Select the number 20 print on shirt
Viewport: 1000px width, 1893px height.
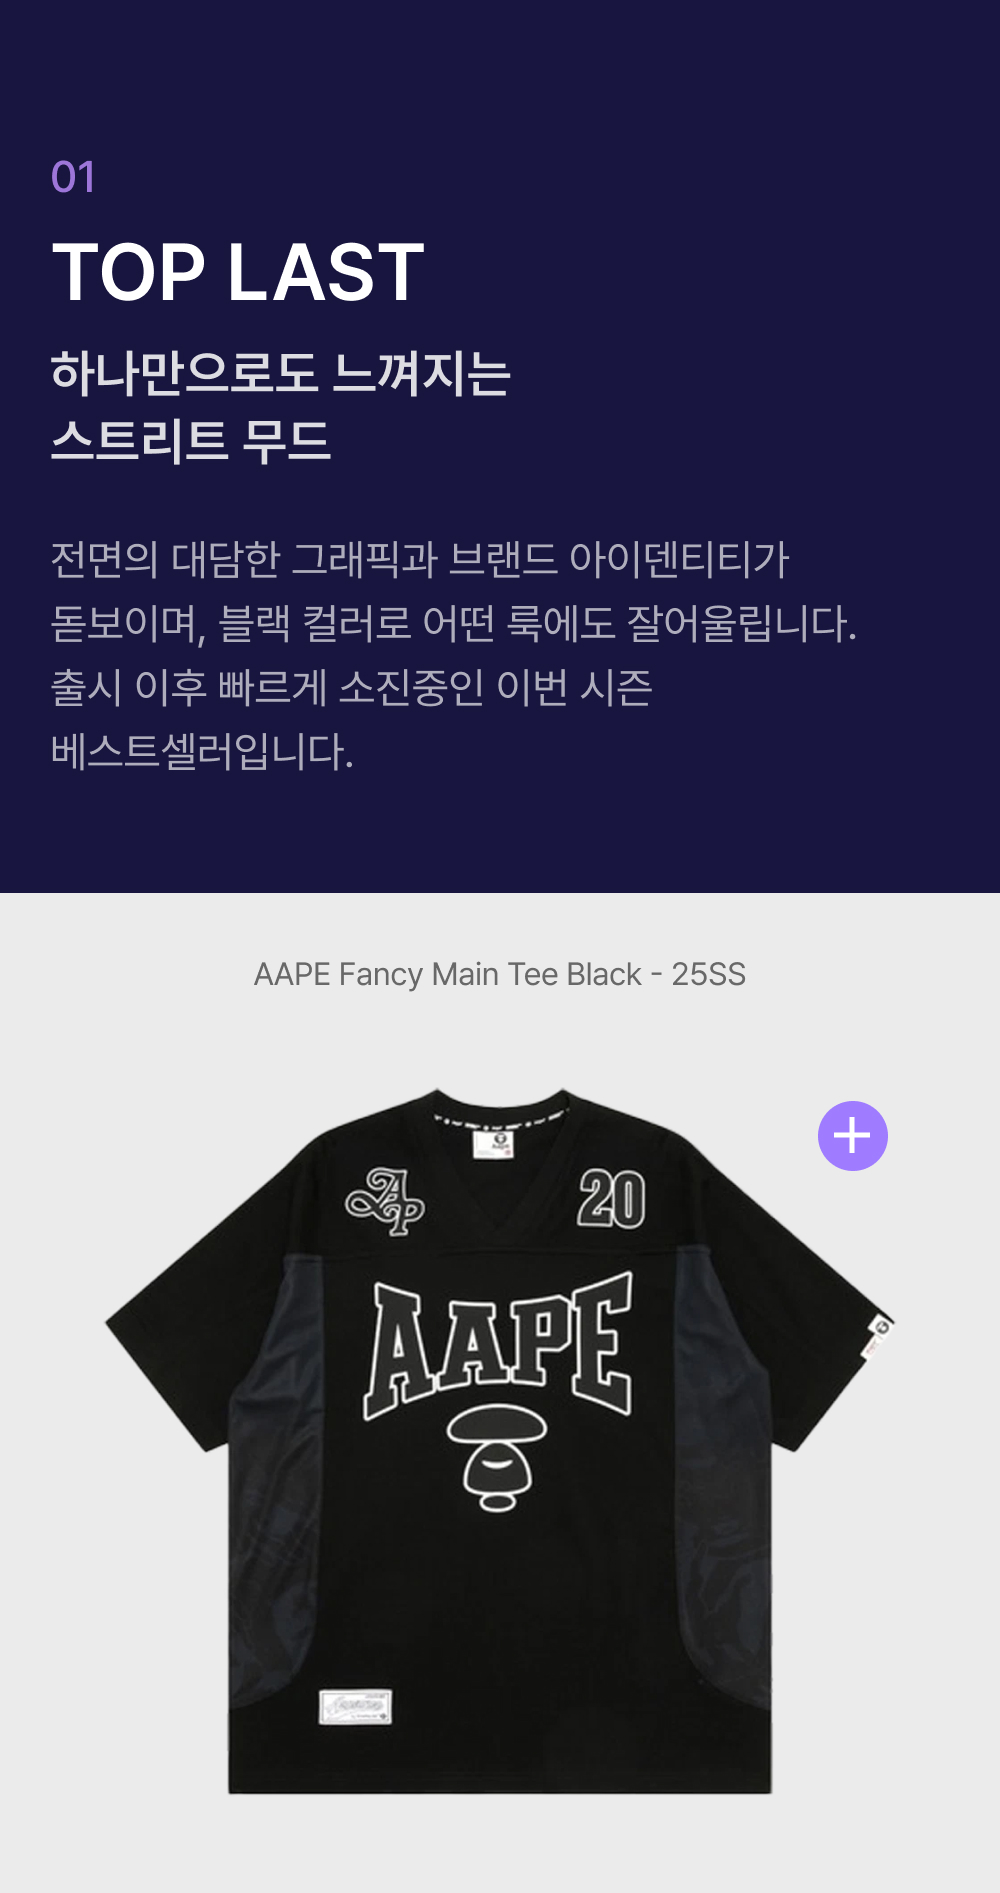tap(611, 1198)
